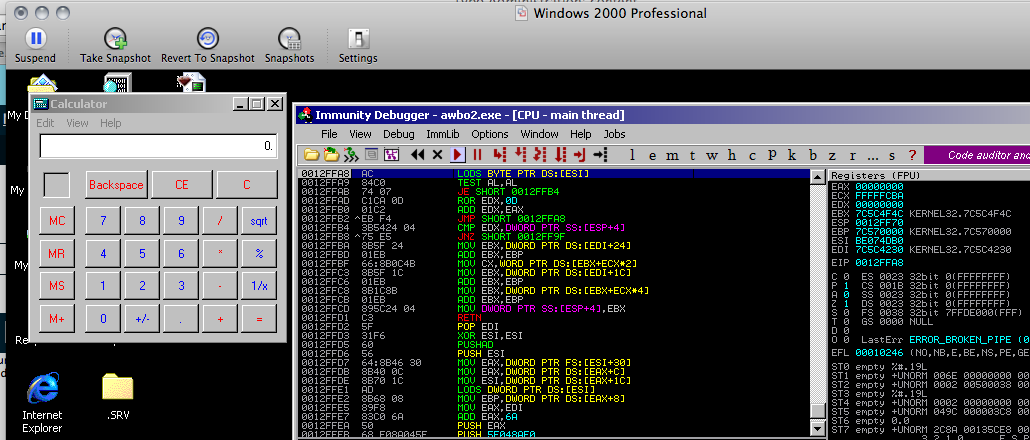Click the Trace Over toolbar icon
Screen dimensions: 1030x440
(x=560, y=155)
